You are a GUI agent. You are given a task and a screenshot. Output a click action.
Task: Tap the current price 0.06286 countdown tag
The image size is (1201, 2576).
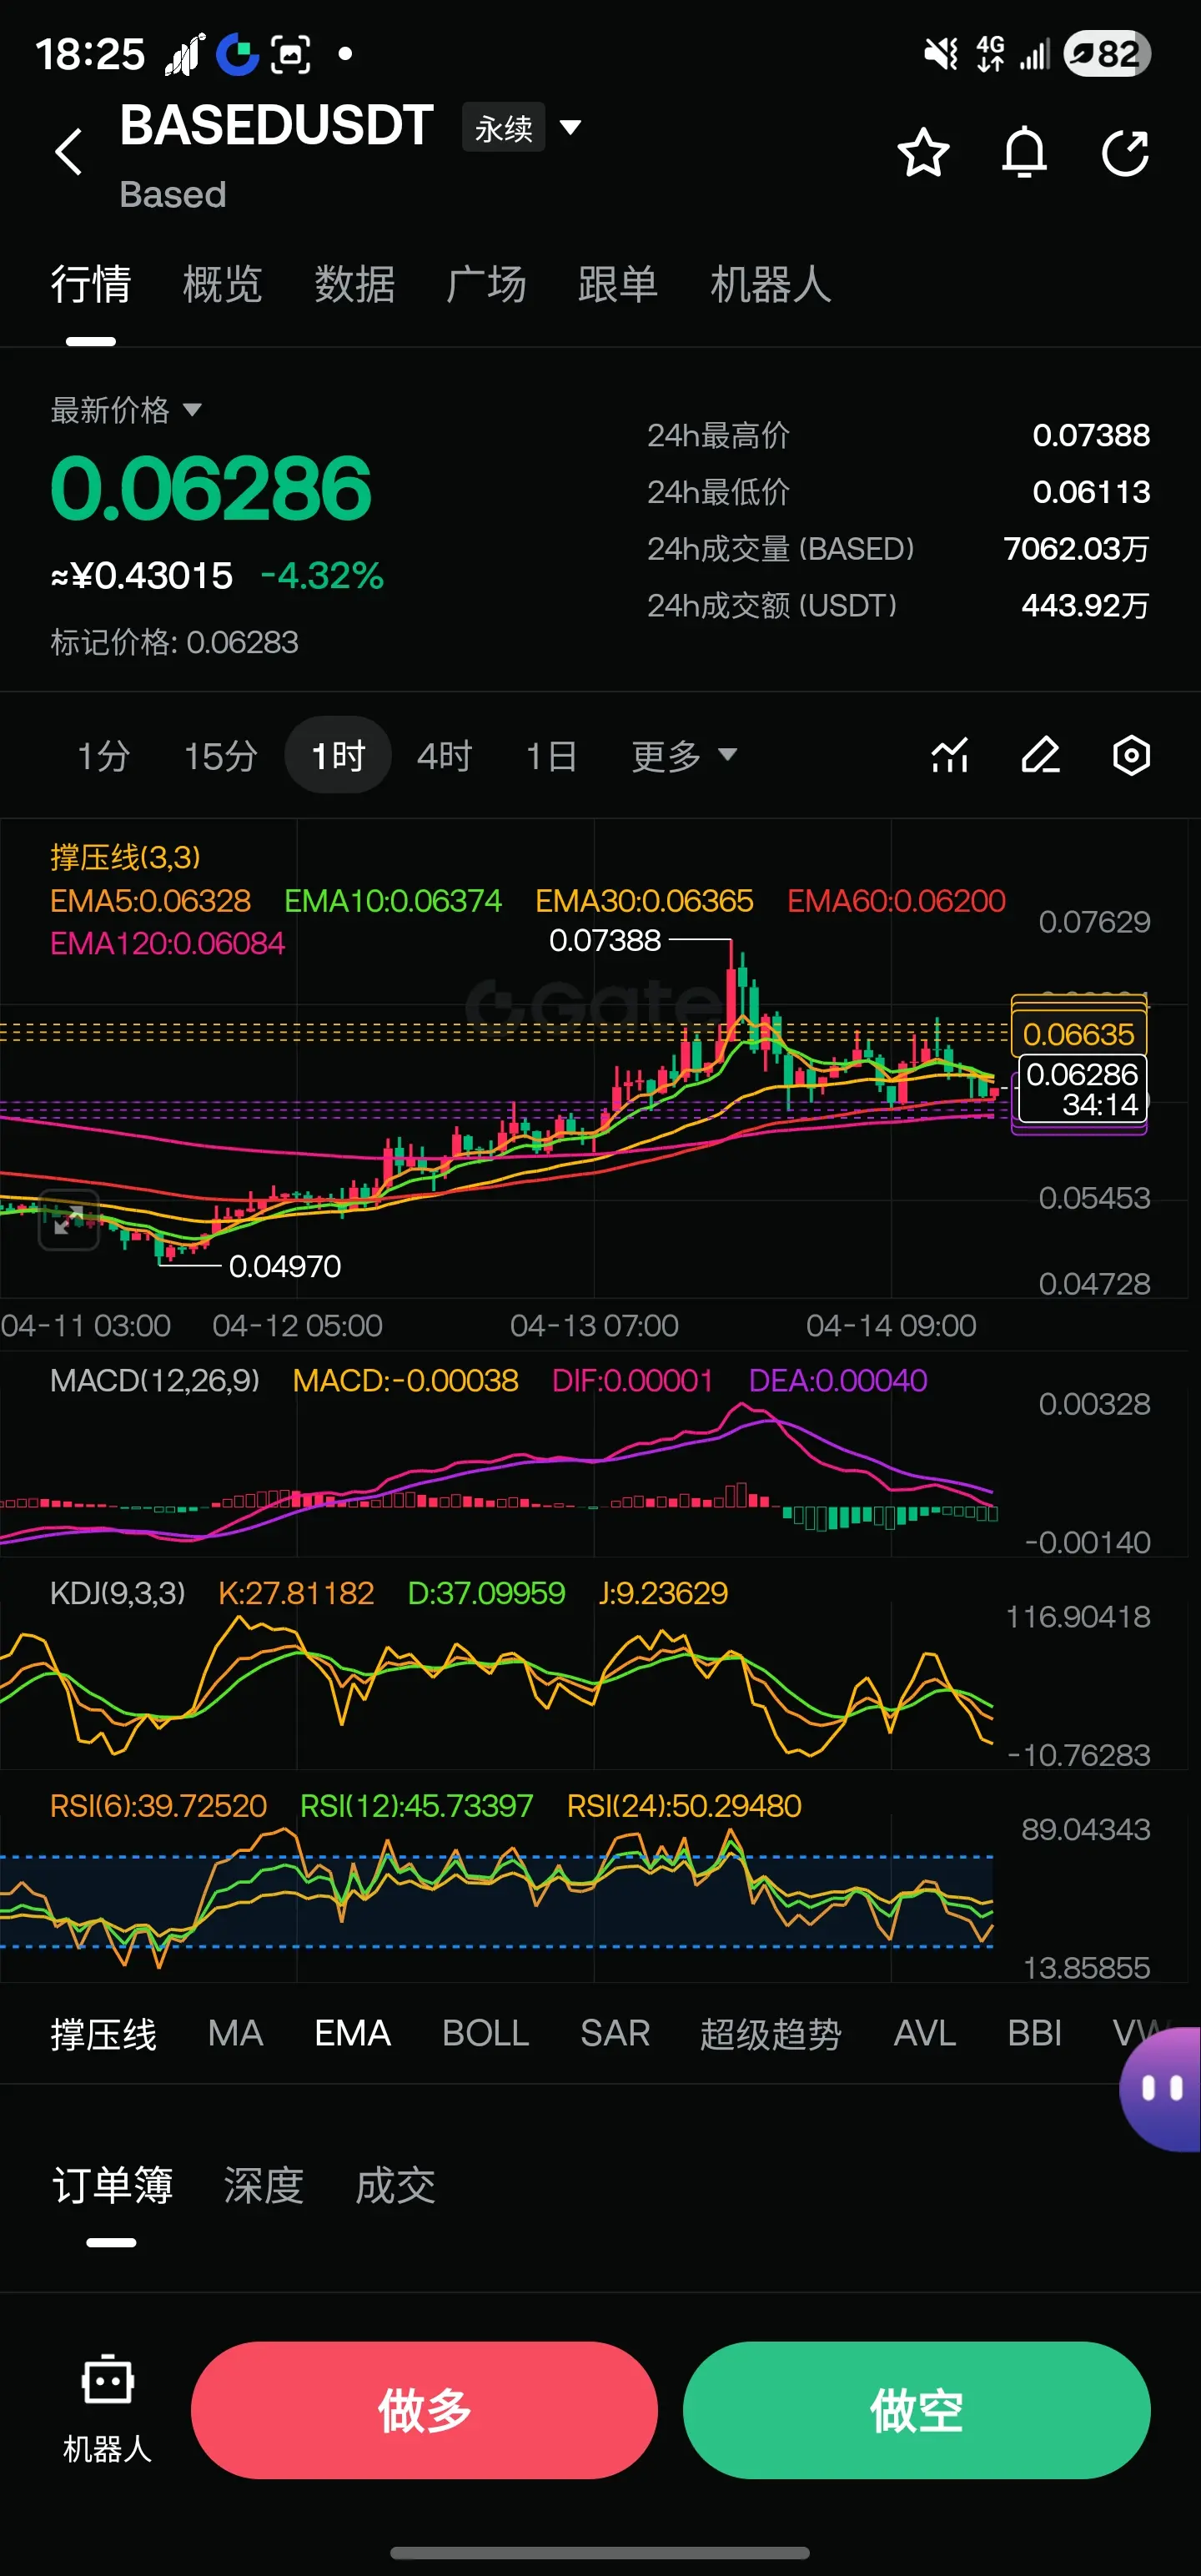point(1082,1089)
